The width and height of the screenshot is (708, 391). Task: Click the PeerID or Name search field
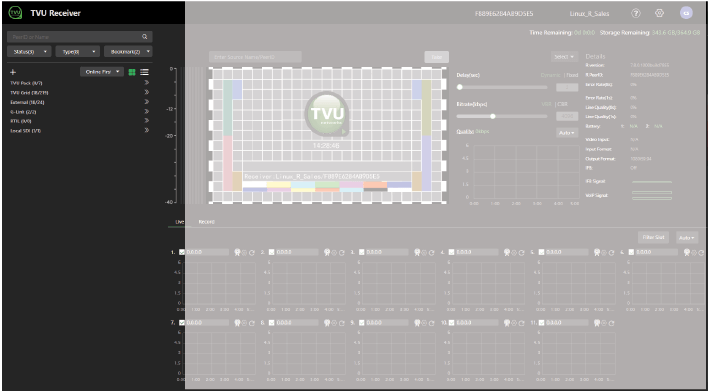tap(80, 37)
